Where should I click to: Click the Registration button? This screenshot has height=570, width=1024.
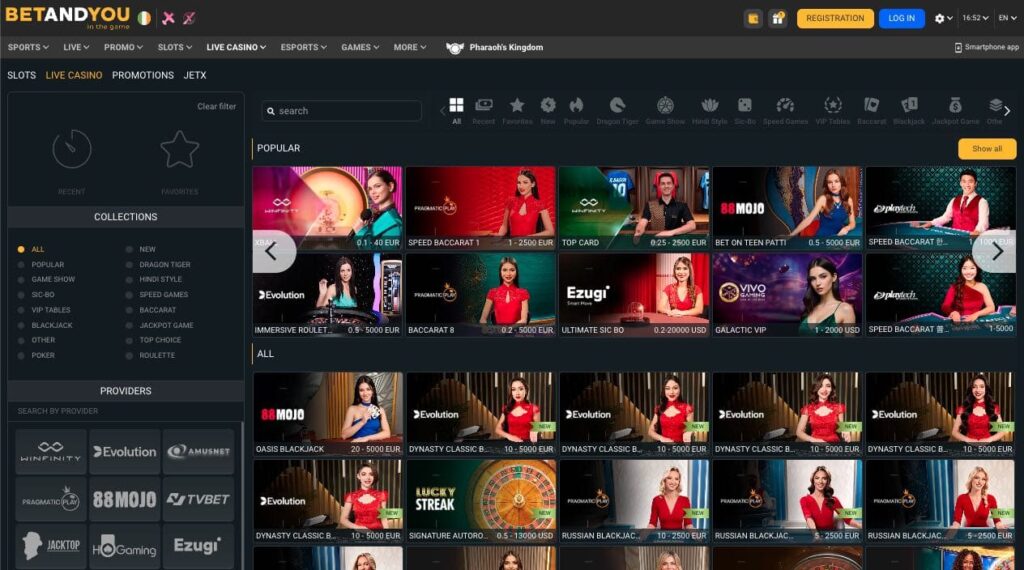tap(835, 18)
